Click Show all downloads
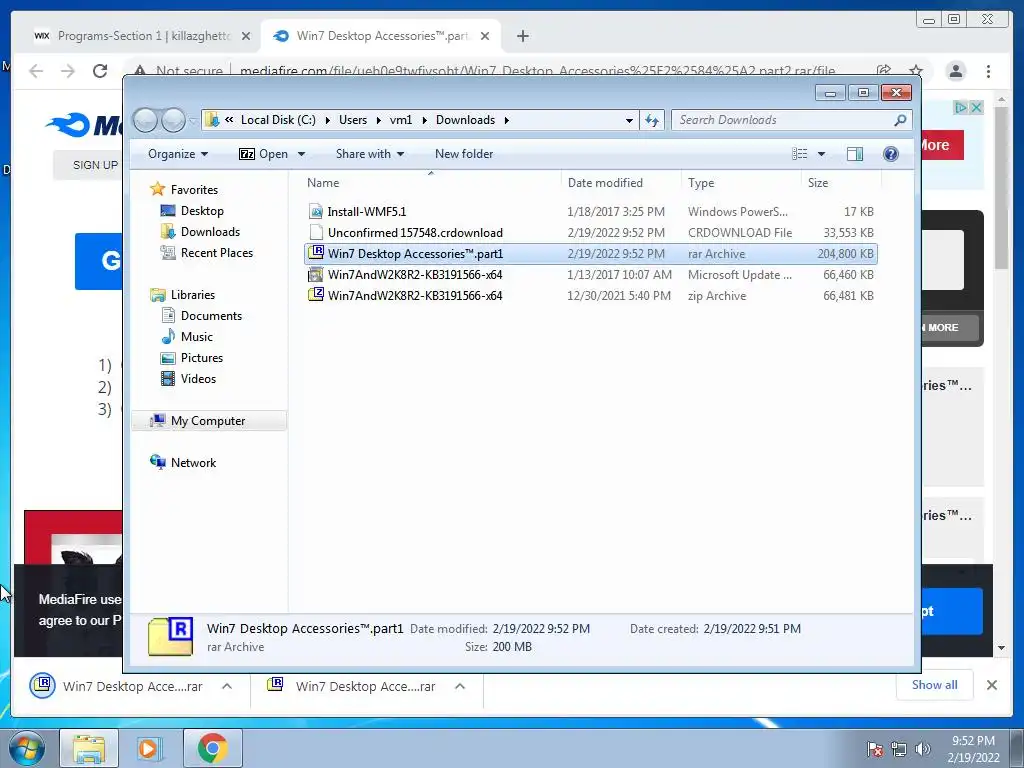The width and height of the screenshot is (1024, 768). pos(935,685)
